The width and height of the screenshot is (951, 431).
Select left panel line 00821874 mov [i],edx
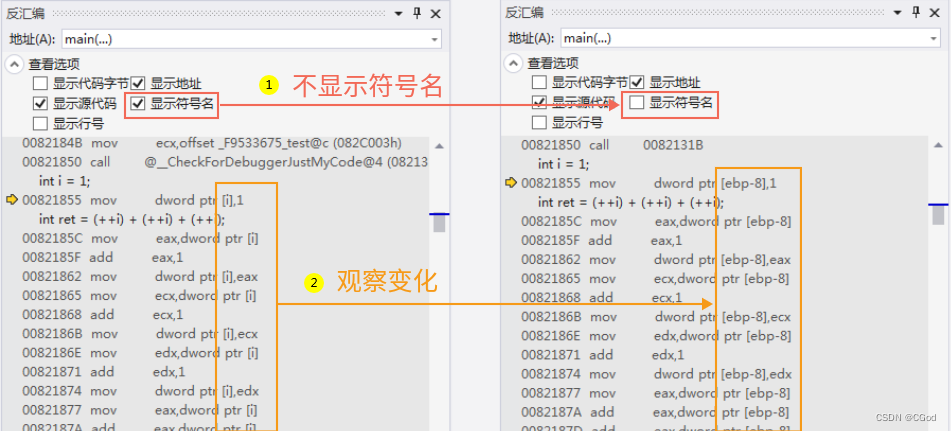click(x=140, y=391)
